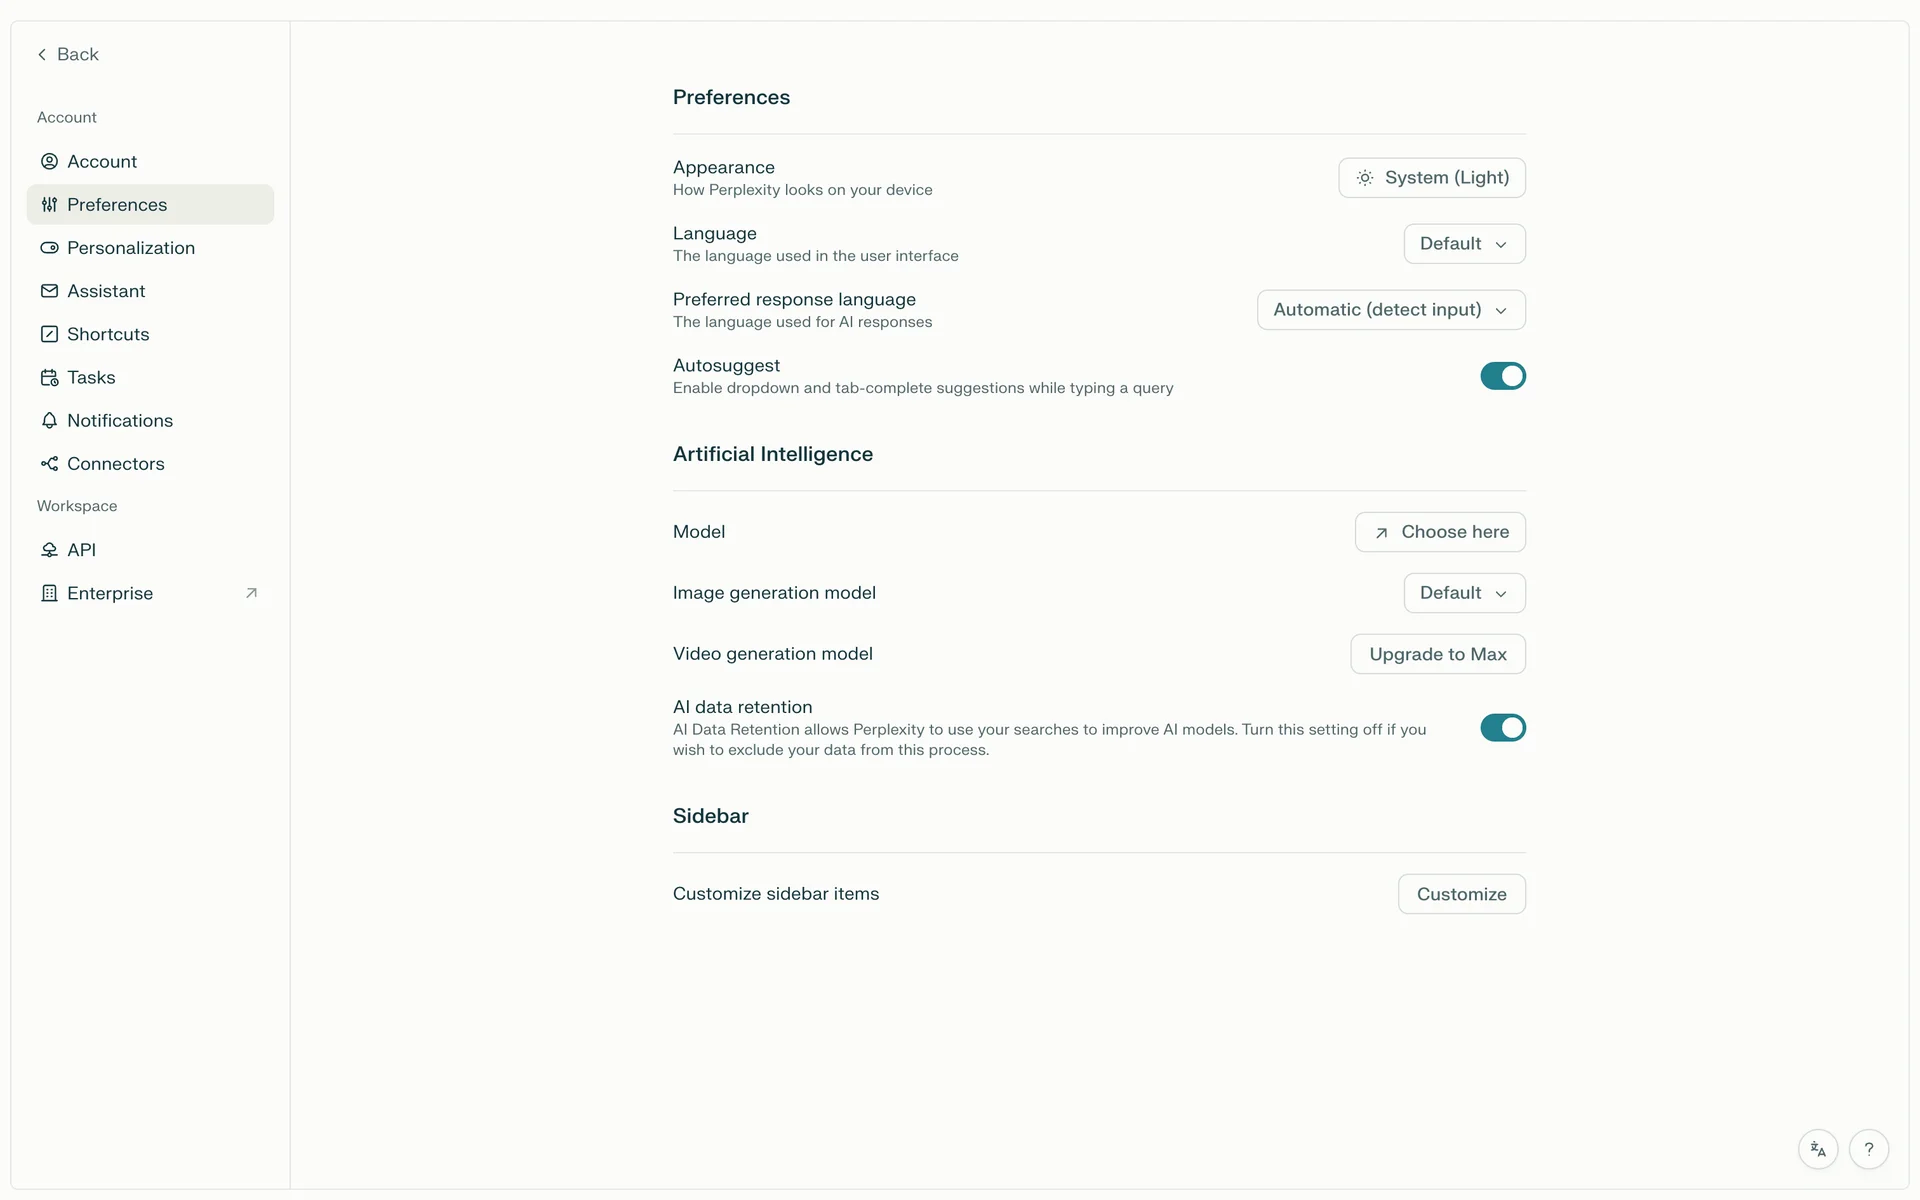Open the help question mark icon
The image size is (1920, 1200).
[x=1868, y=1149]
